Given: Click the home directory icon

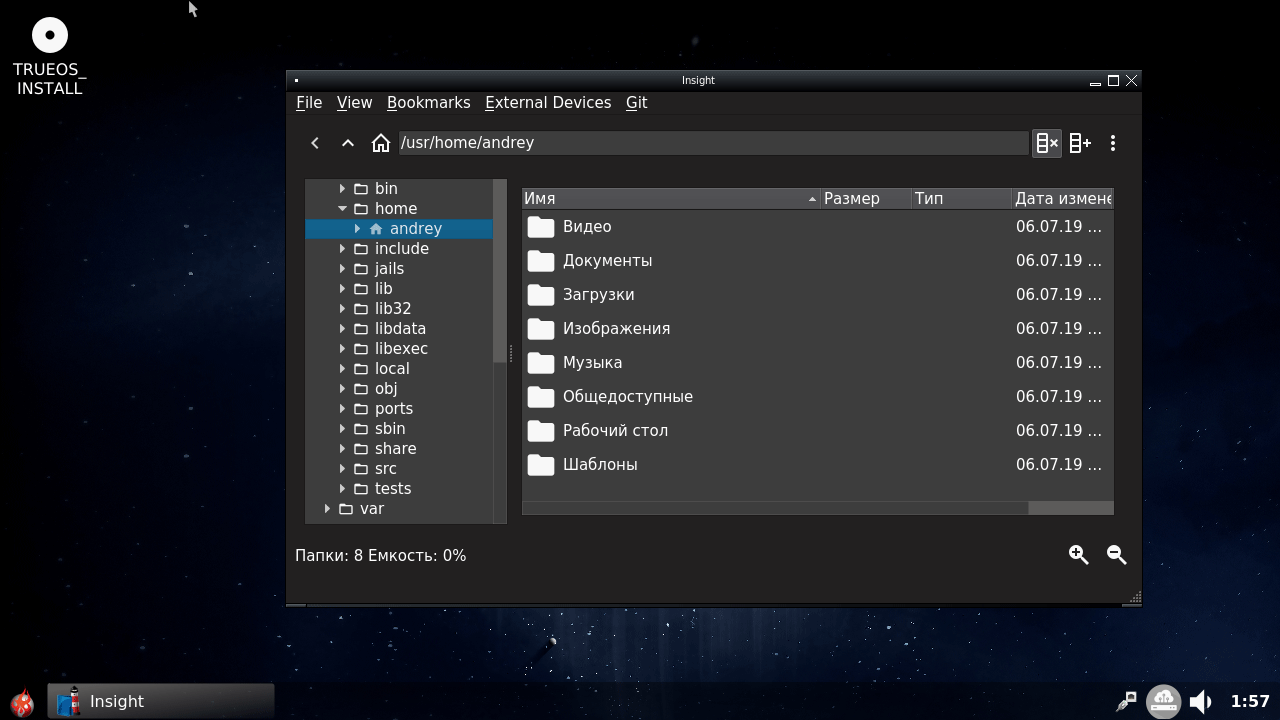Looking at the screenshot, I should pyautogui.click(x=380, y=143).
